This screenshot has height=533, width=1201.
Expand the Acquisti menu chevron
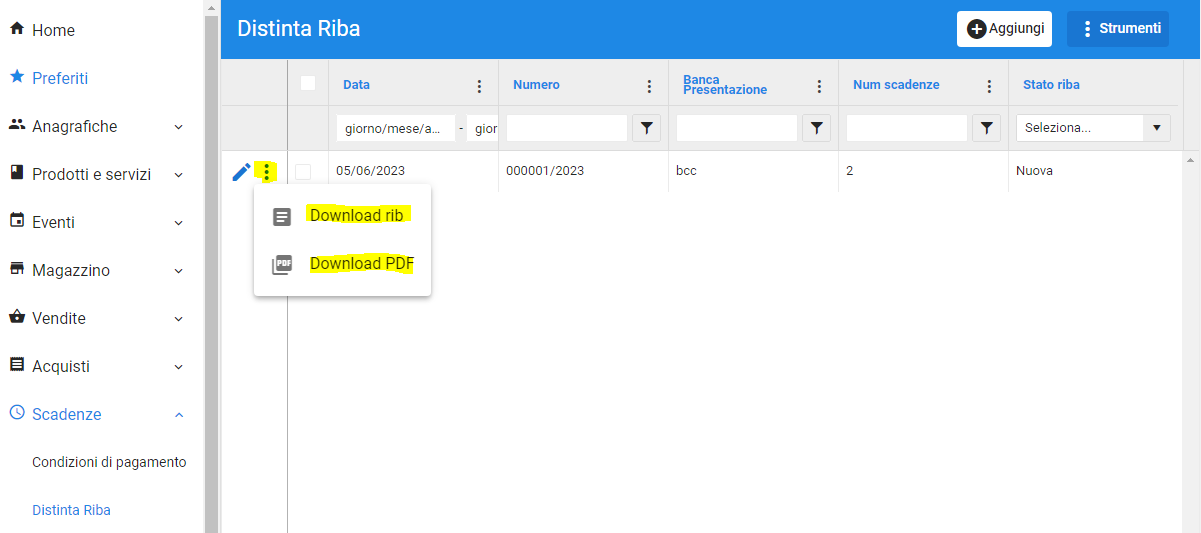point(179,367)
